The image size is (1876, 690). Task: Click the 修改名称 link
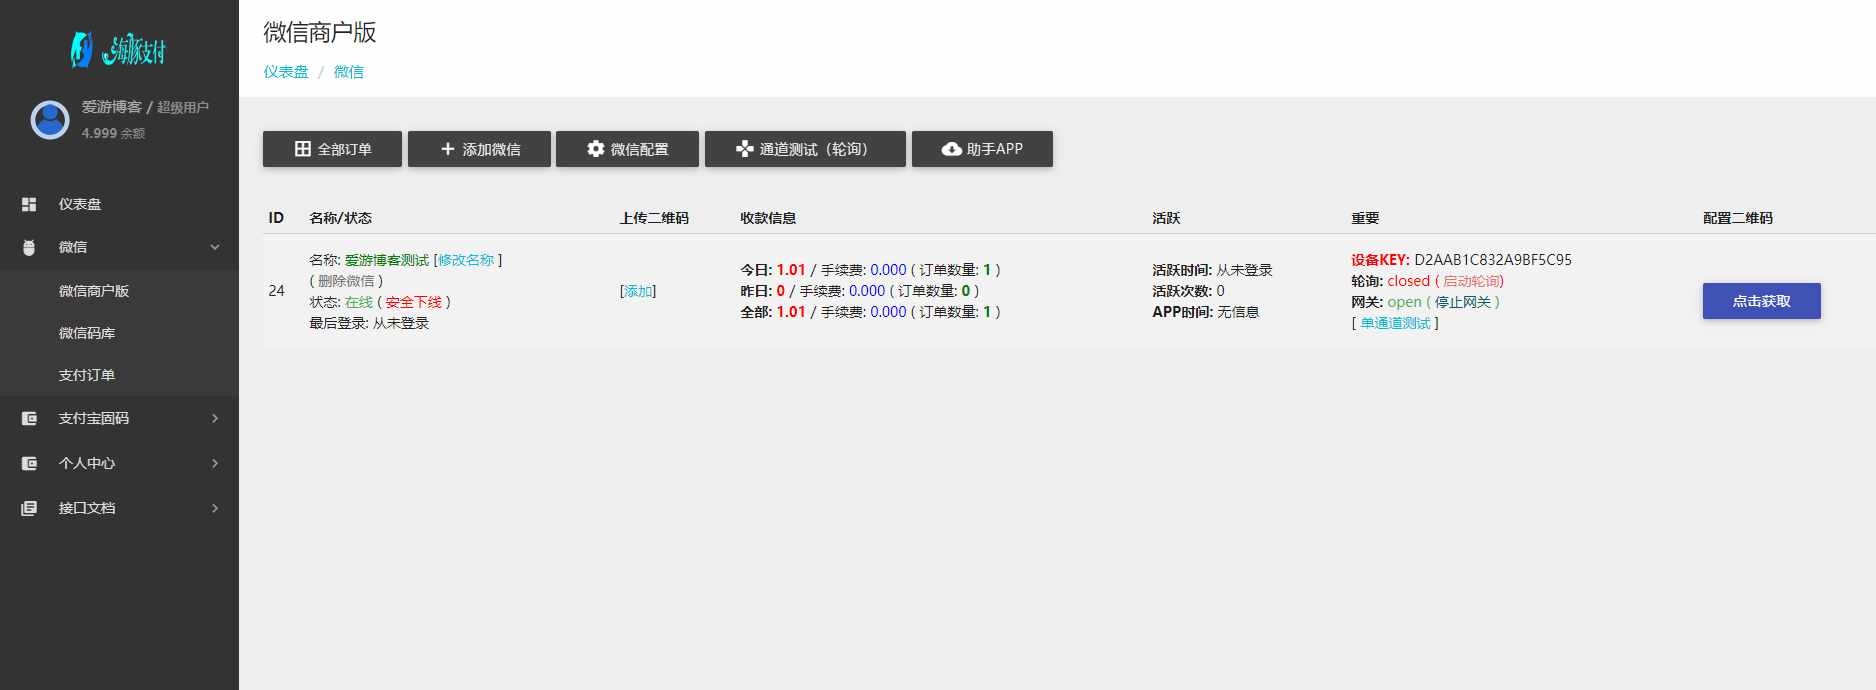click(466, 260)
